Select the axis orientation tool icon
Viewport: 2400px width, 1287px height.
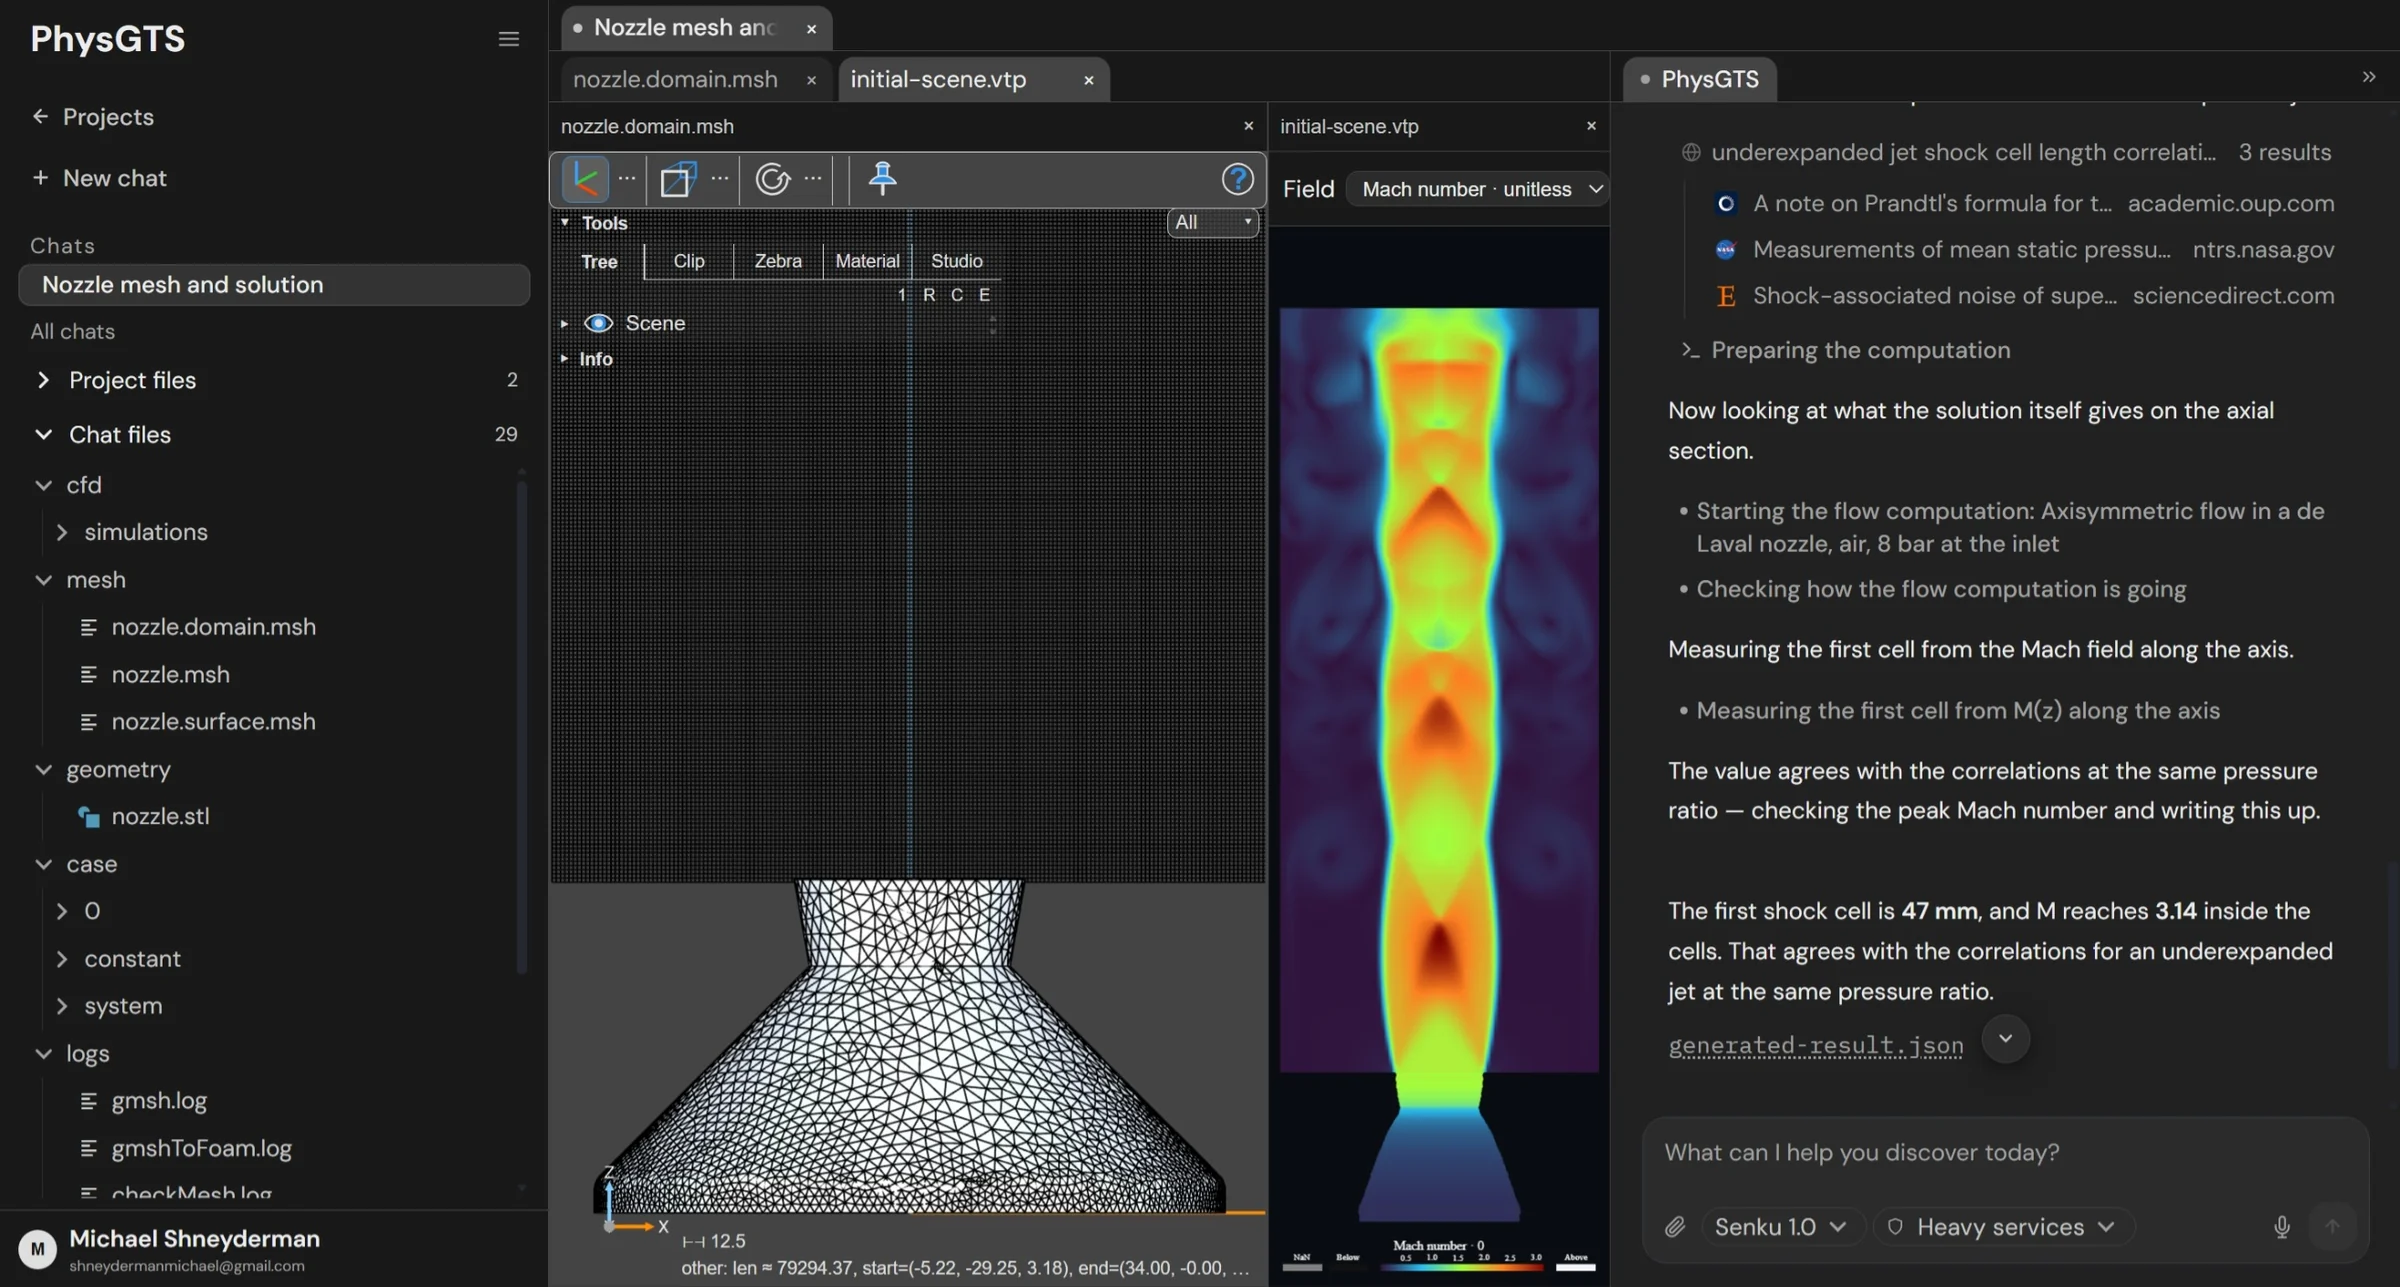coord(585,180)
